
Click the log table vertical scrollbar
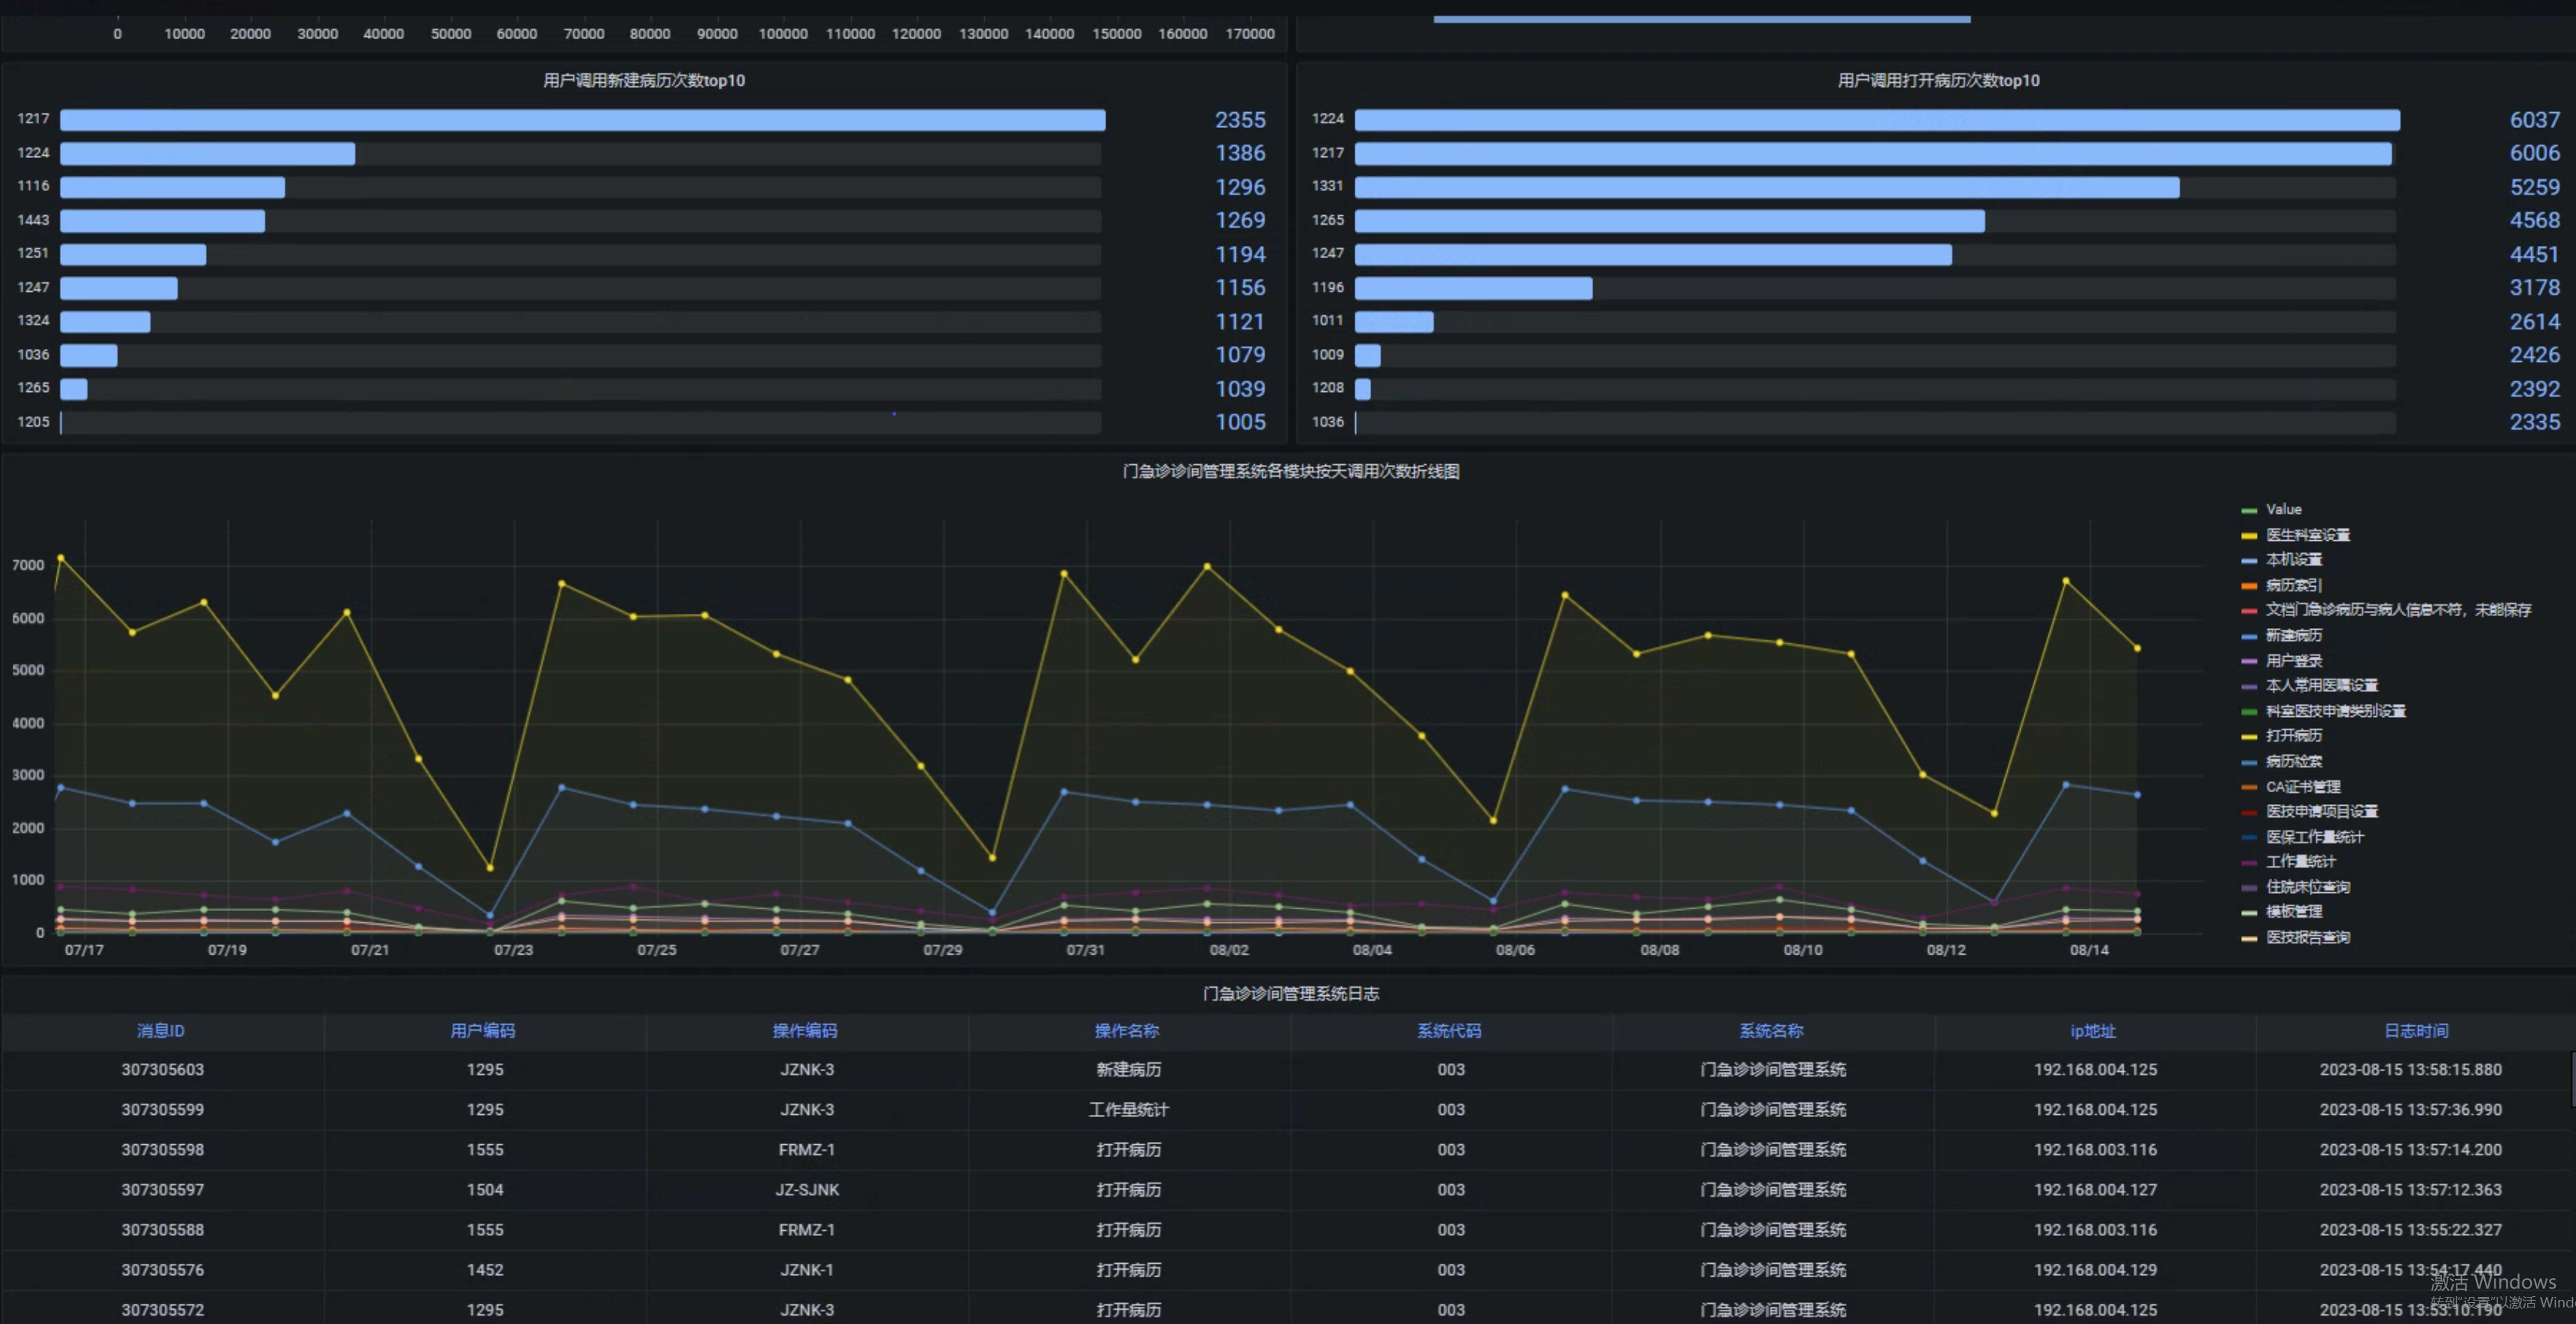click(x=2572, y=1080)
